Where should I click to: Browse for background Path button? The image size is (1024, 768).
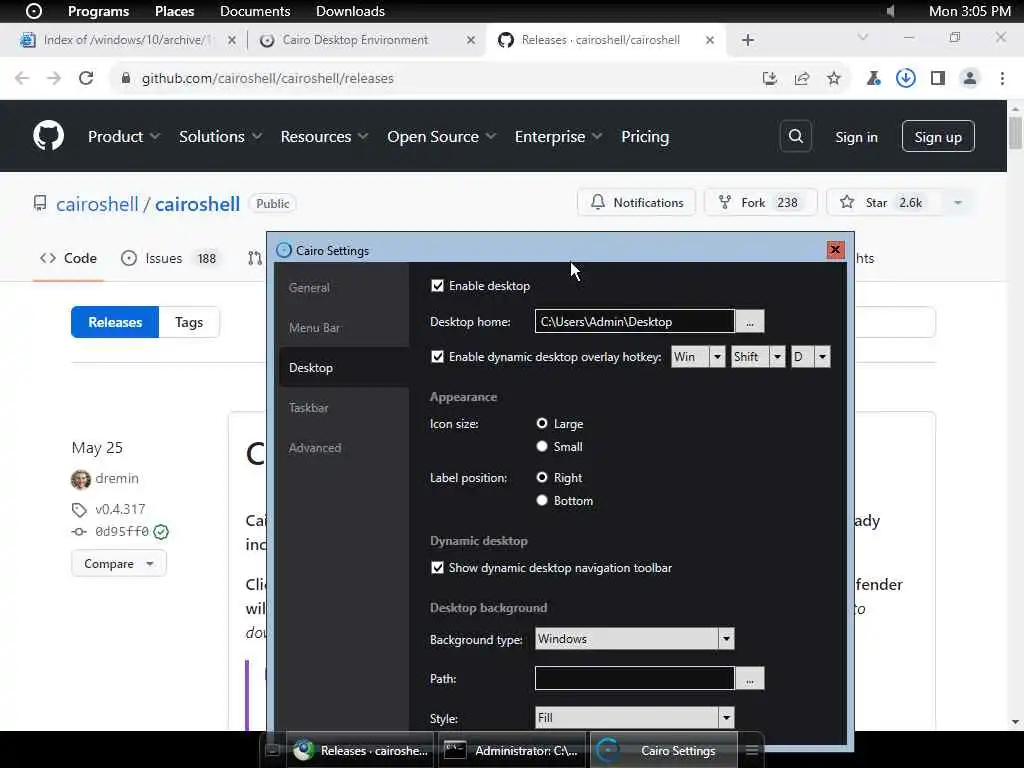point(750,679)
